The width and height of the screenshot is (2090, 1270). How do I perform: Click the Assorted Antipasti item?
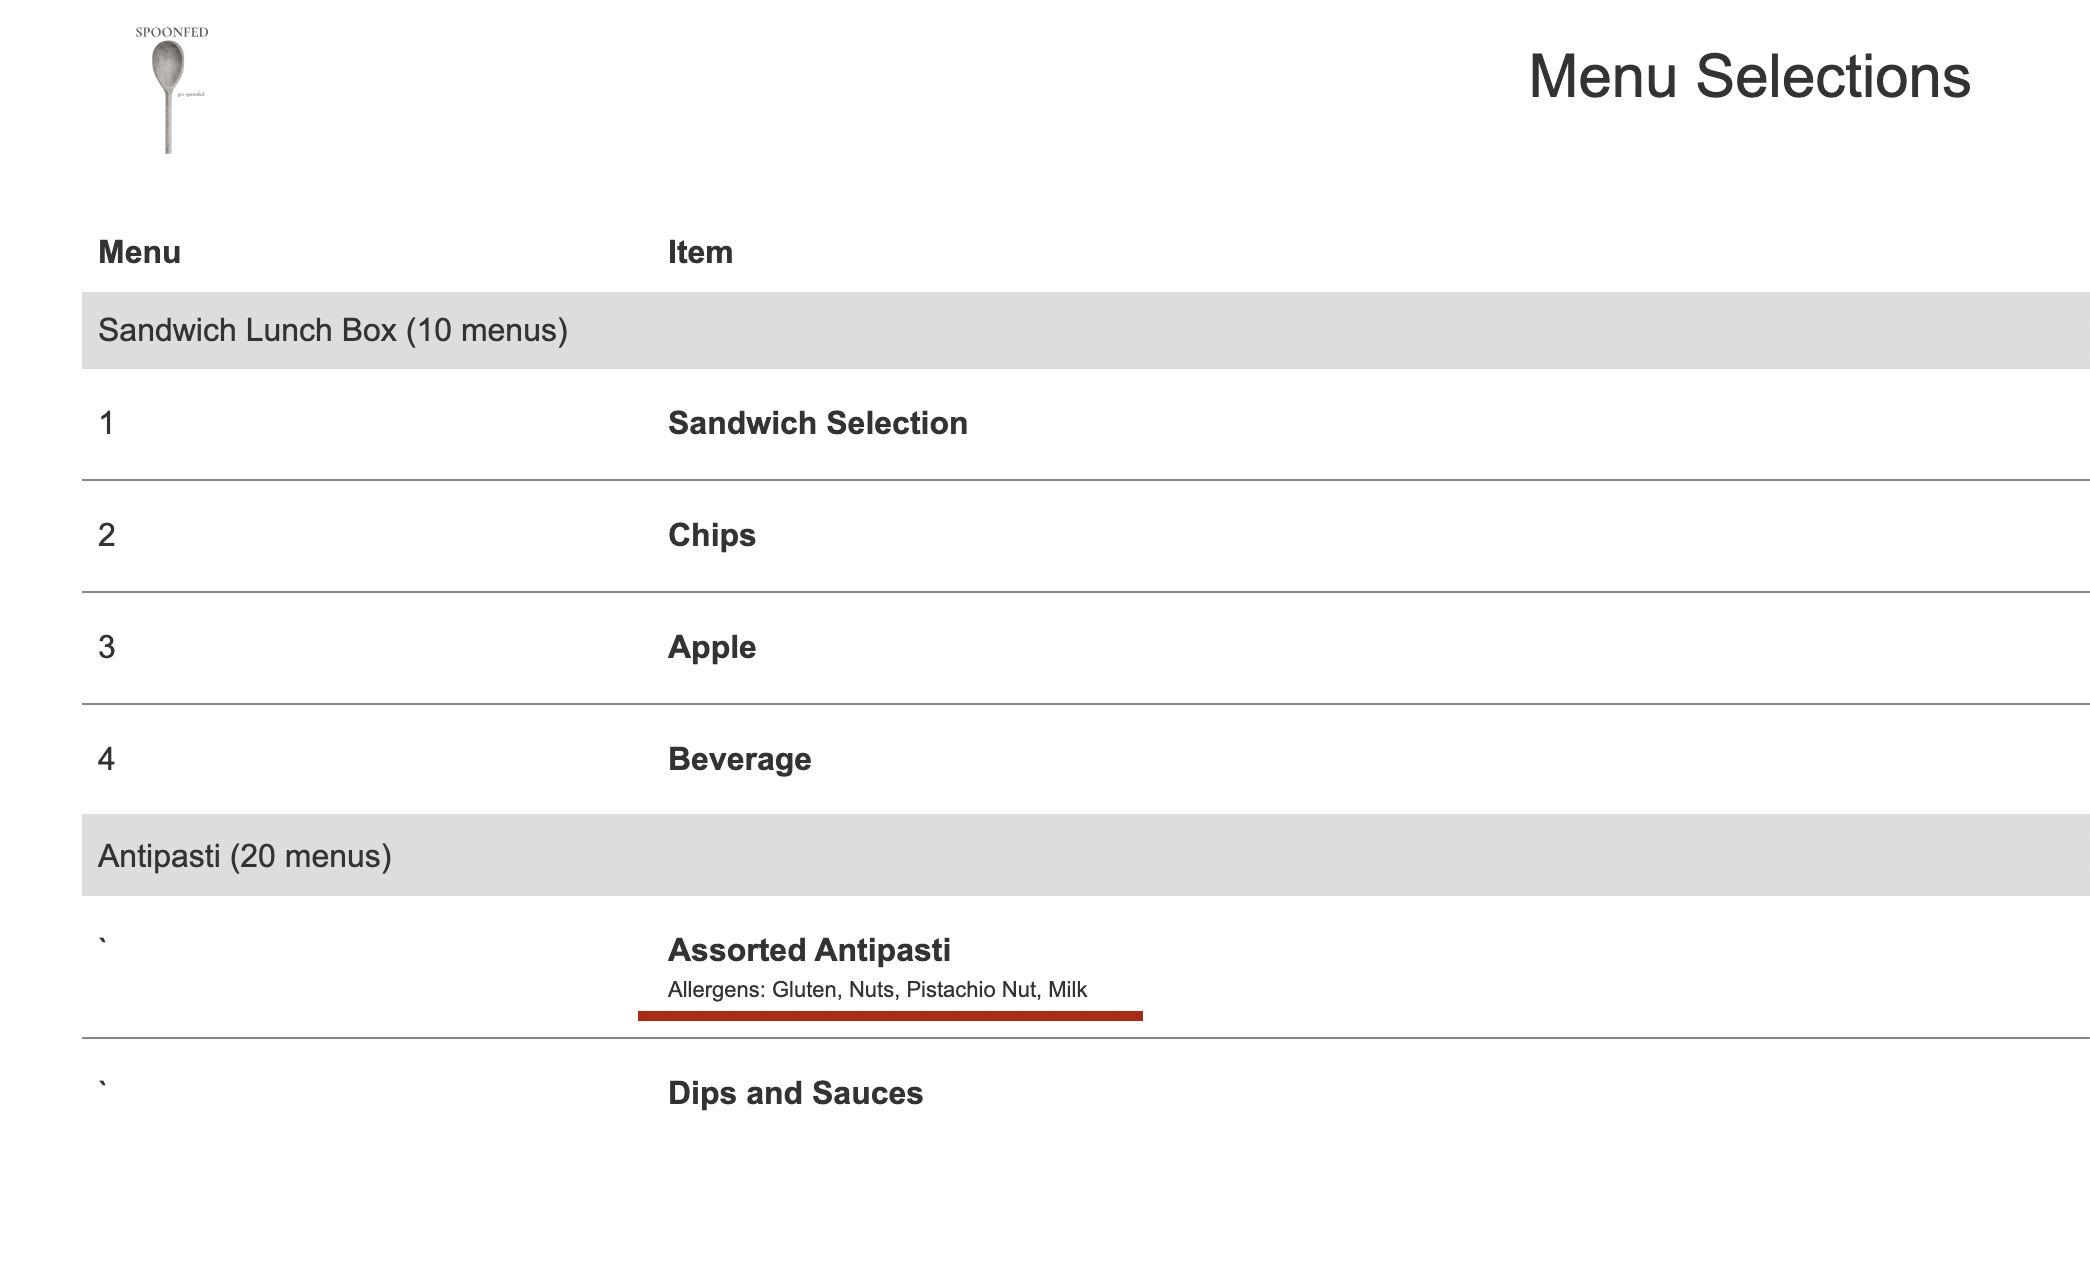[809, 949]
